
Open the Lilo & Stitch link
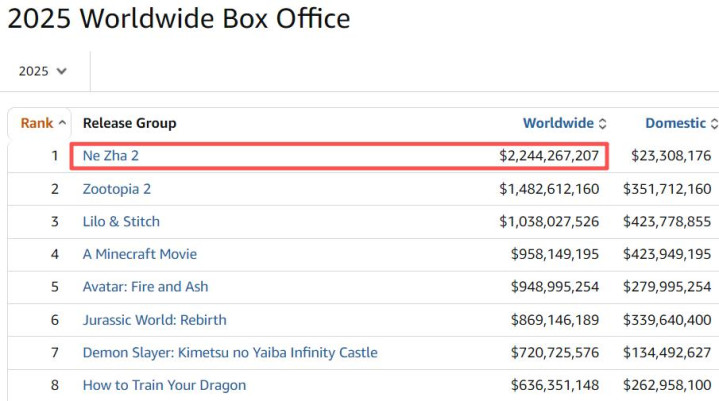point(121,221)
